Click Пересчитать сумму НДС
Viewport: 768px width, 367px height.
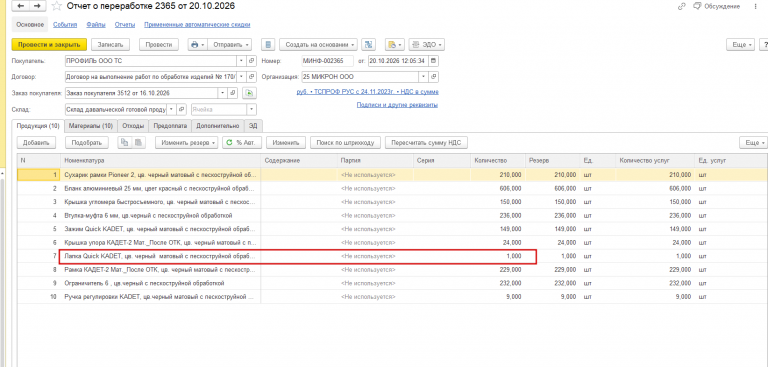(427, 143)
